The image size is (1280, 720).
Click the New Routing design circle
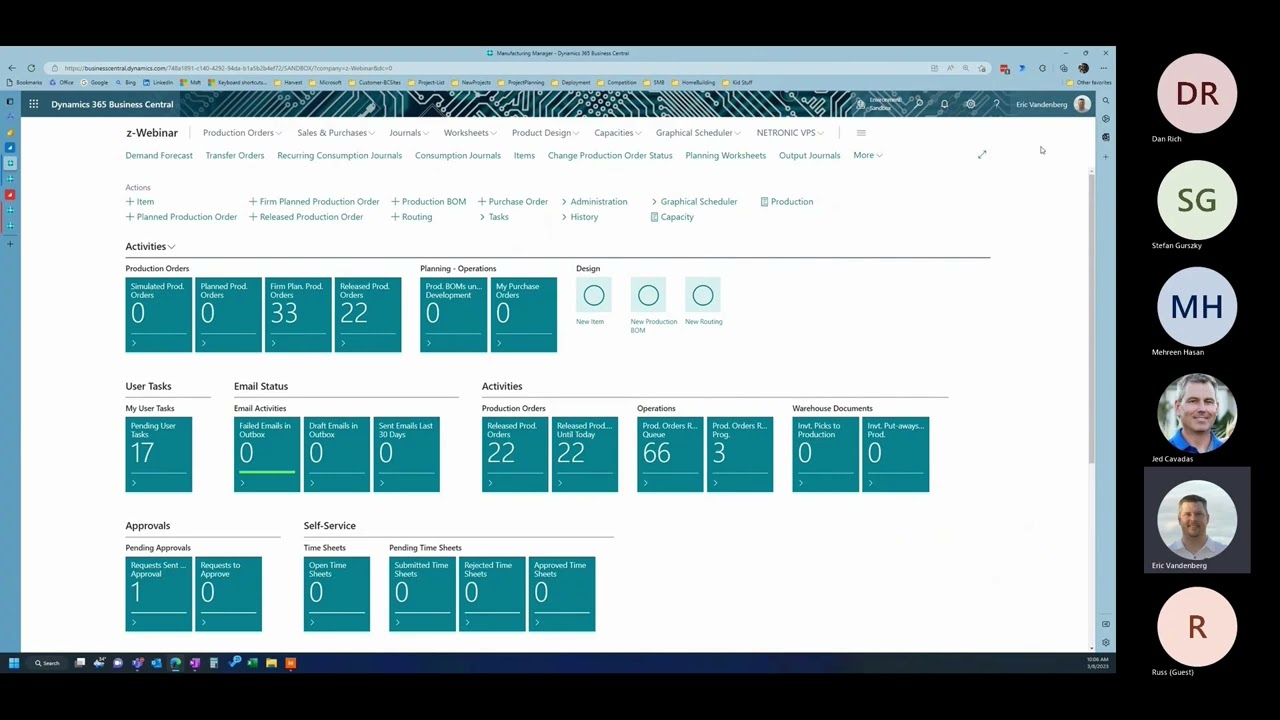pyautogui.click(x=703, y=295)
